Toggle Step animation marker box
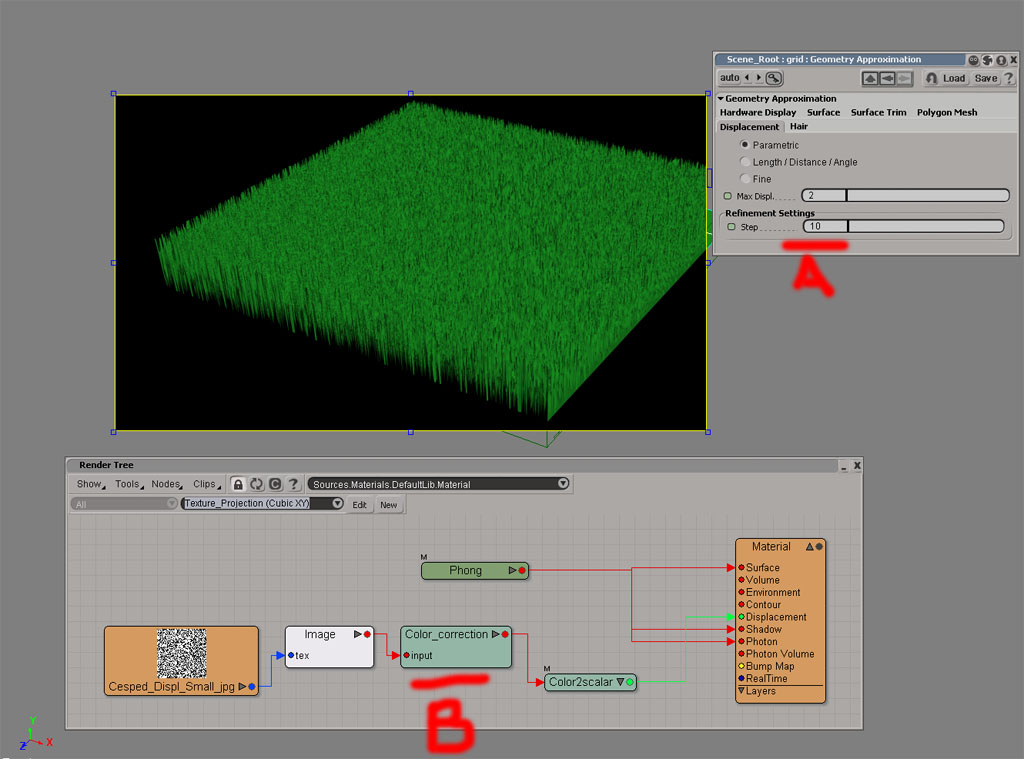1024x759 pixels. 731,227
